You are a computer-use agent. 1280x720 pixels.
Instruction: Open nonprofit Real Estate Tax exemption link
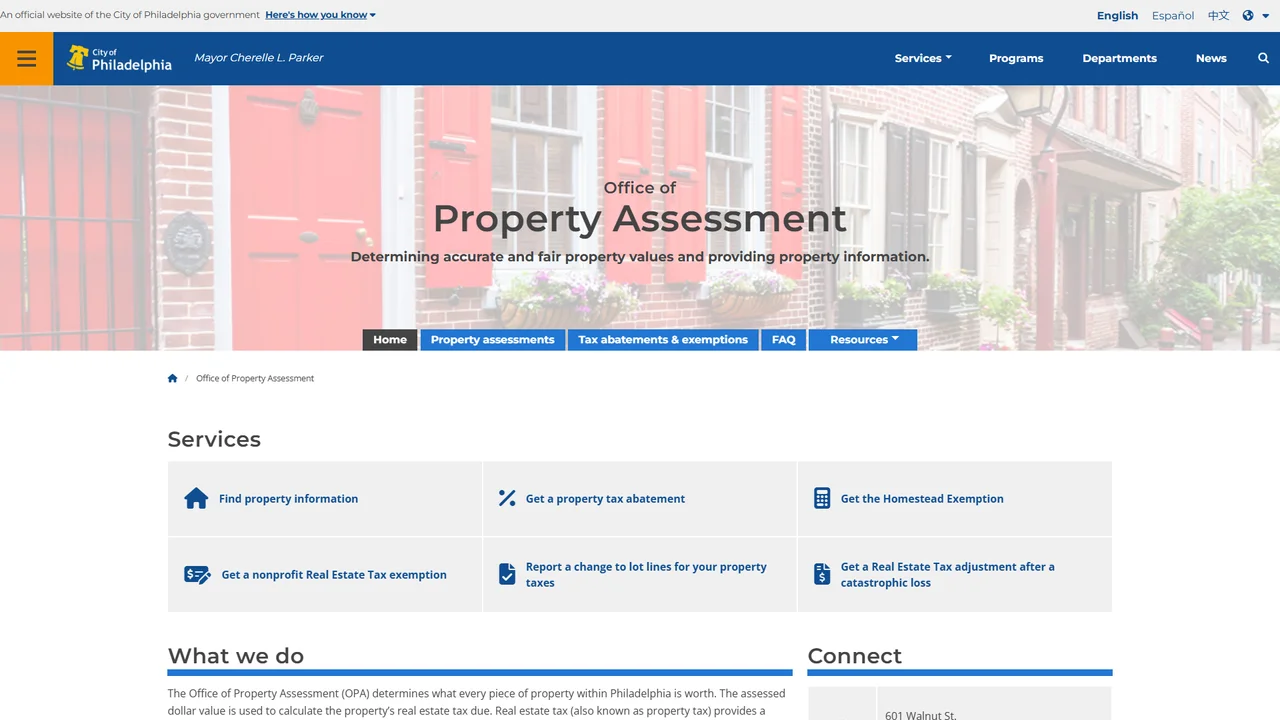334,575
